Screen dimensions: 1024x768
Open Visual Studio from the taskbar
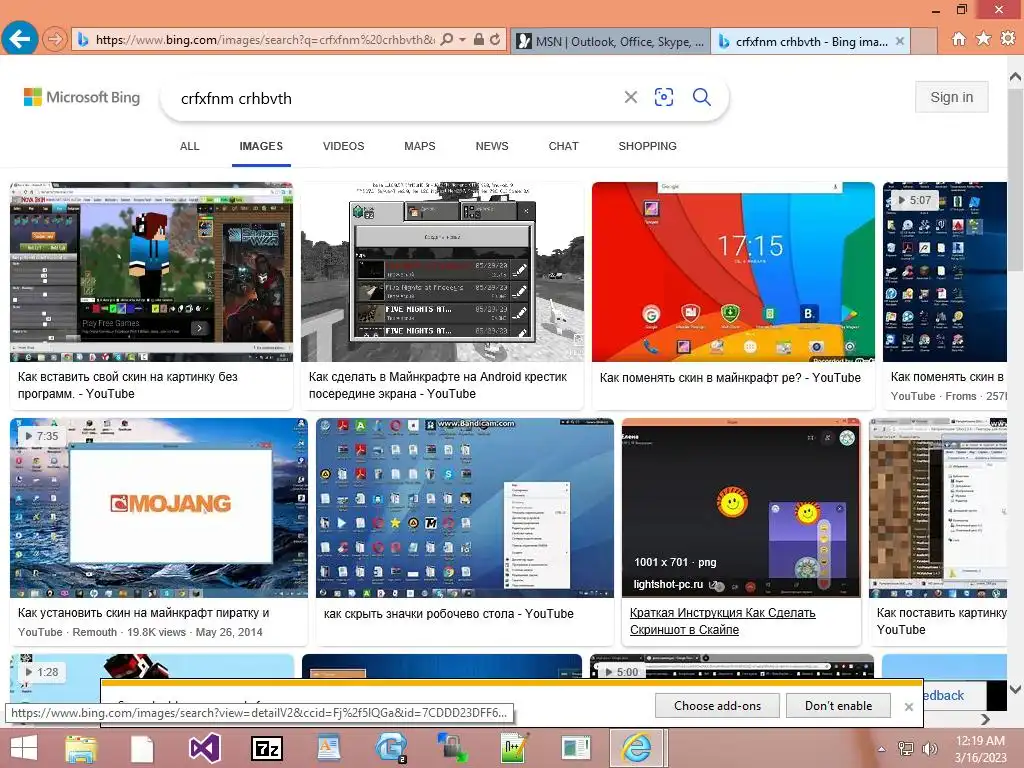pyautogui.click(x=204, y=748)
